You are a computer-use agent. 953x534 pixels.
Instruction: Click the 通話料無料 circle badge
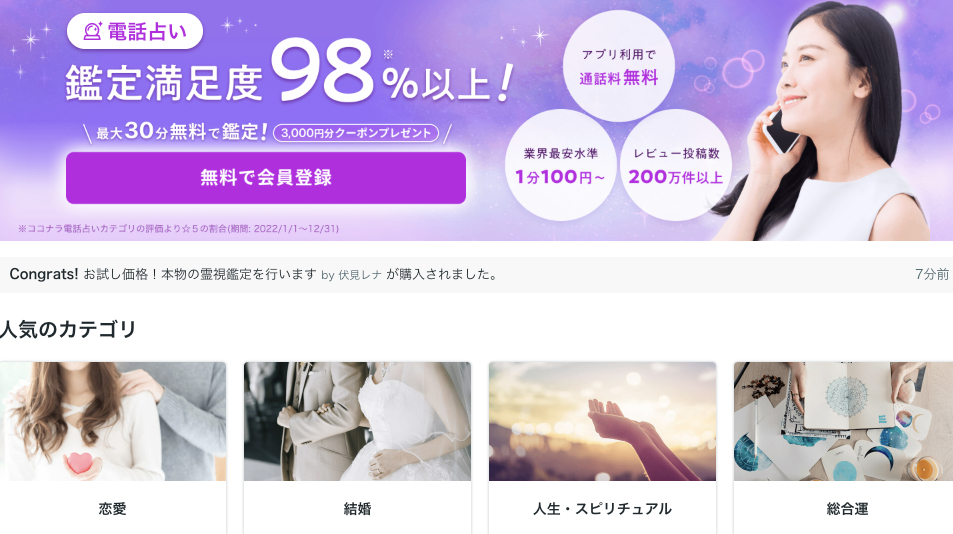(619, 66)
